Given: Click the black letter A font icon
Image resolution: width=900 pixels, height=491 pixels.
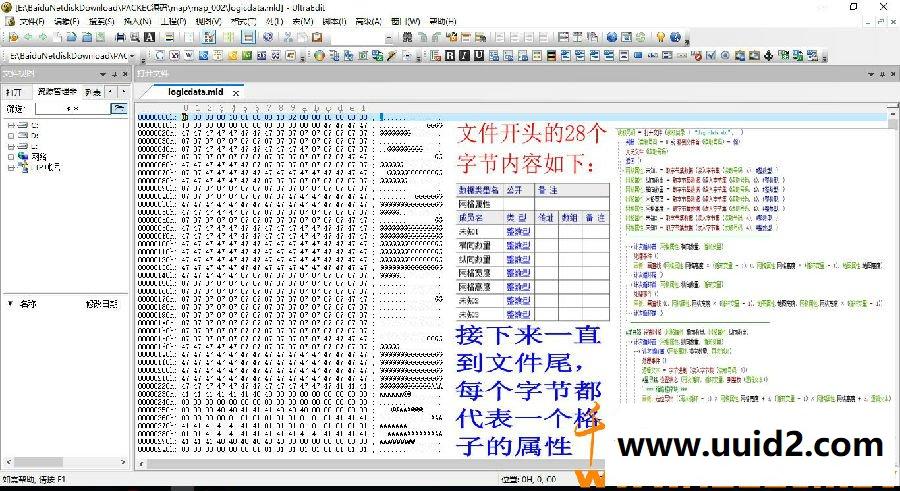Looking at the screenshot, I should click(149, 37).
